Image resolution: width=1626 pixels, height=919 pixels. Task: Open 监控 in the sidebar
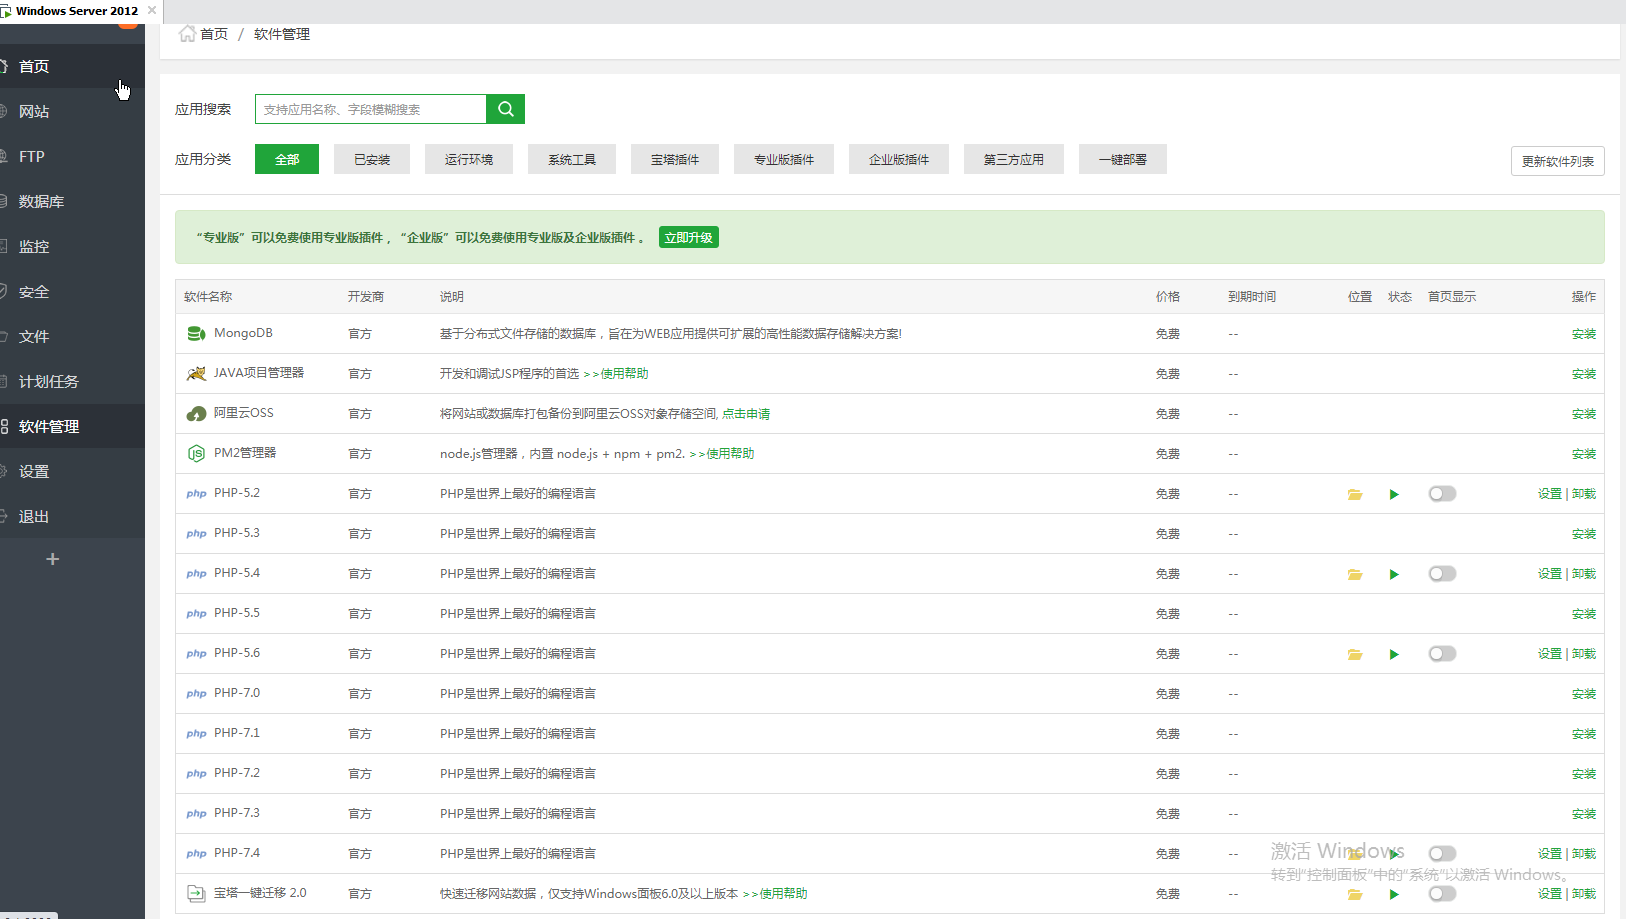point(72,246)
